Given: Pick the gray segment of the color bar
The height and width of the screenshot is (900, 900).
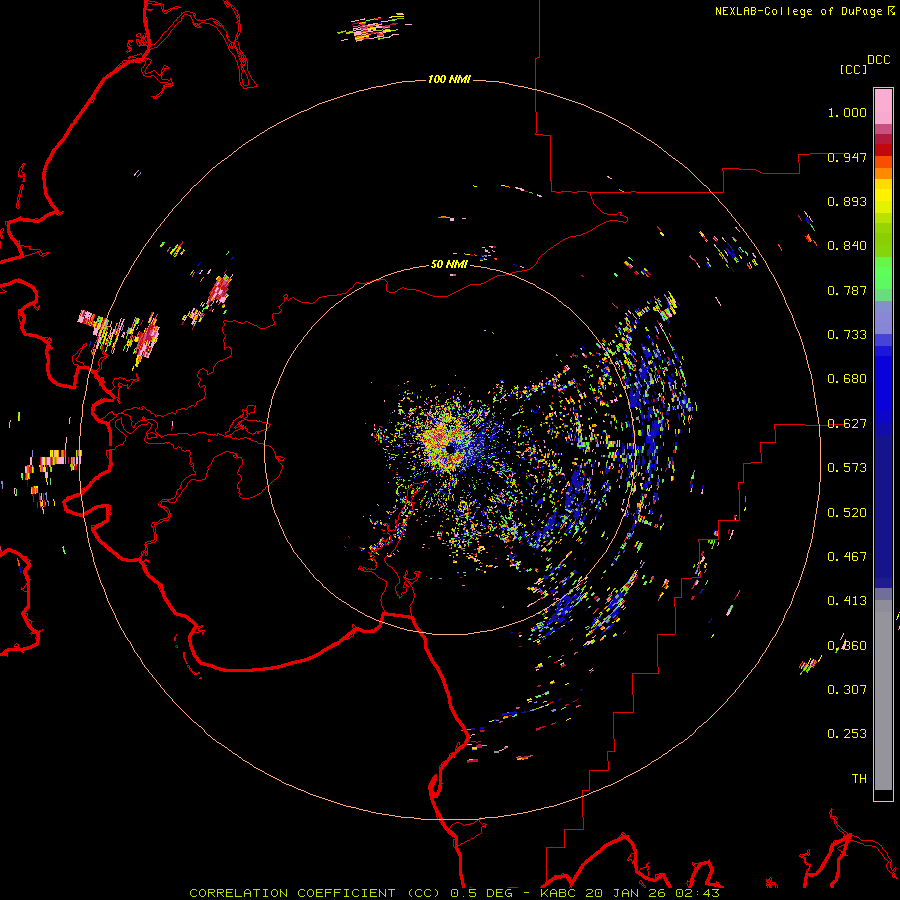Looking at the screenshot, I should pyautogui.click(x=883, y=695).
